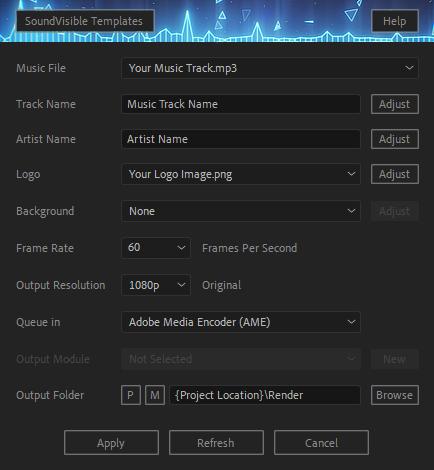Screen dimensions: 434x470
Task: Click the M output folder button
Action: pos(155,395)
